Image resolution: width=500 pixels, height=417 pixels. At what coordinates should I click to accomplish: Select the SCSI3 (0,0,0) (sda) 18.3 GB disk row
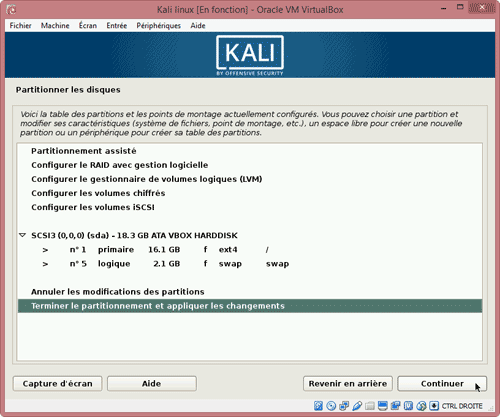(250, 235)
